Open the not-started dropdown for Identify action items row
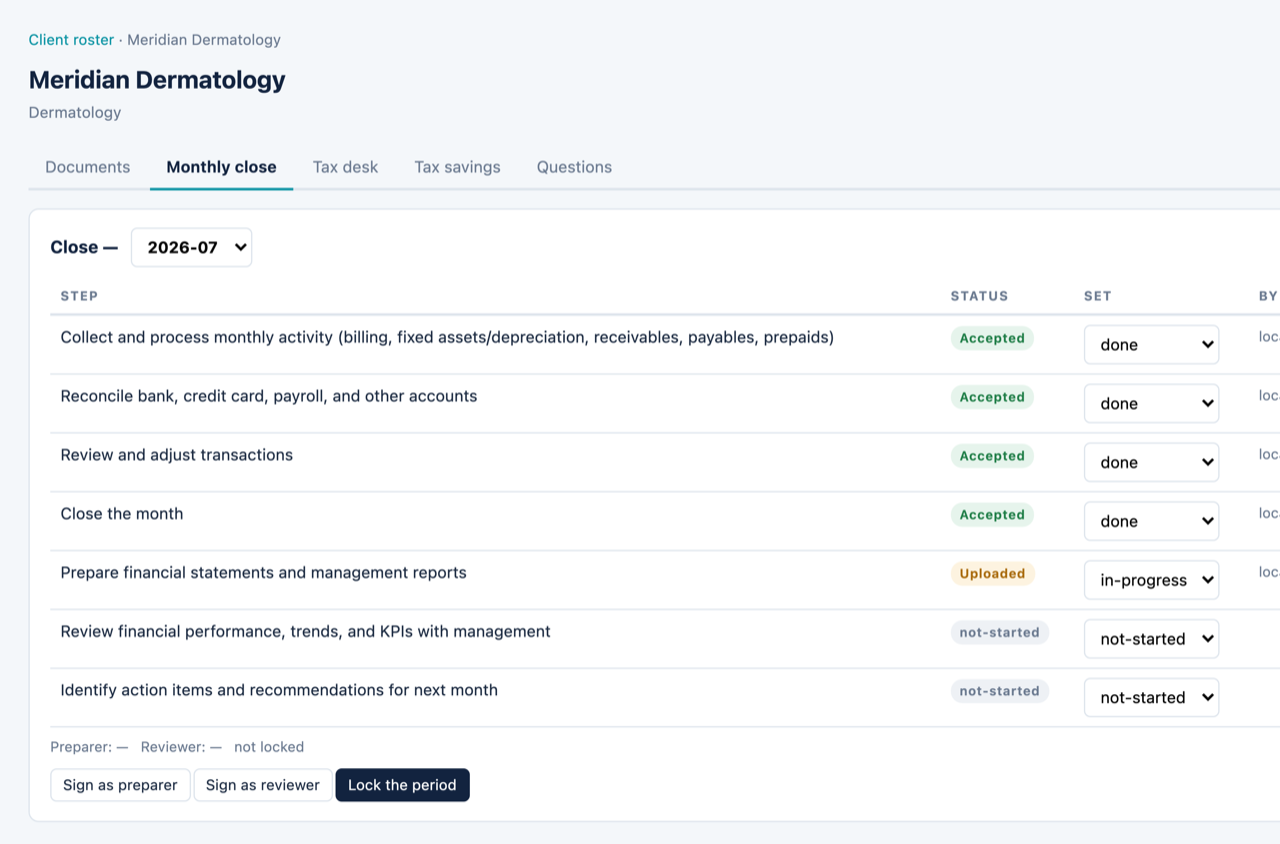The image size is (1280, 844). point(1151,698)
